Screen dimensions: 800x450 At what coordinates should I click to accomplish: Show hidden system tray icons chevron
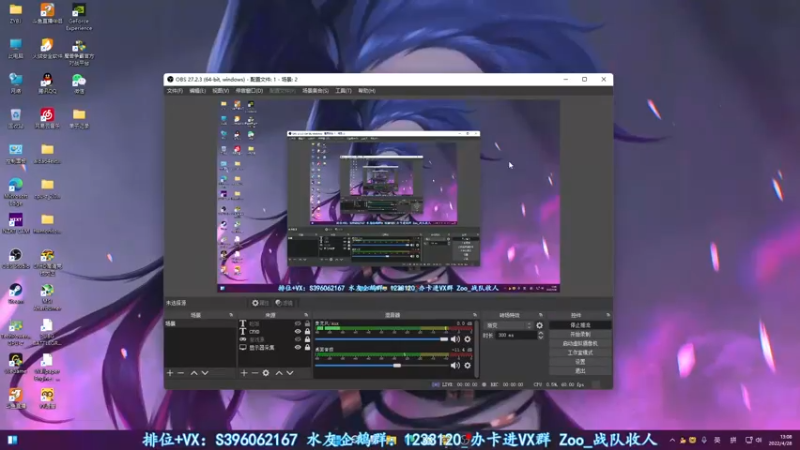672,440
